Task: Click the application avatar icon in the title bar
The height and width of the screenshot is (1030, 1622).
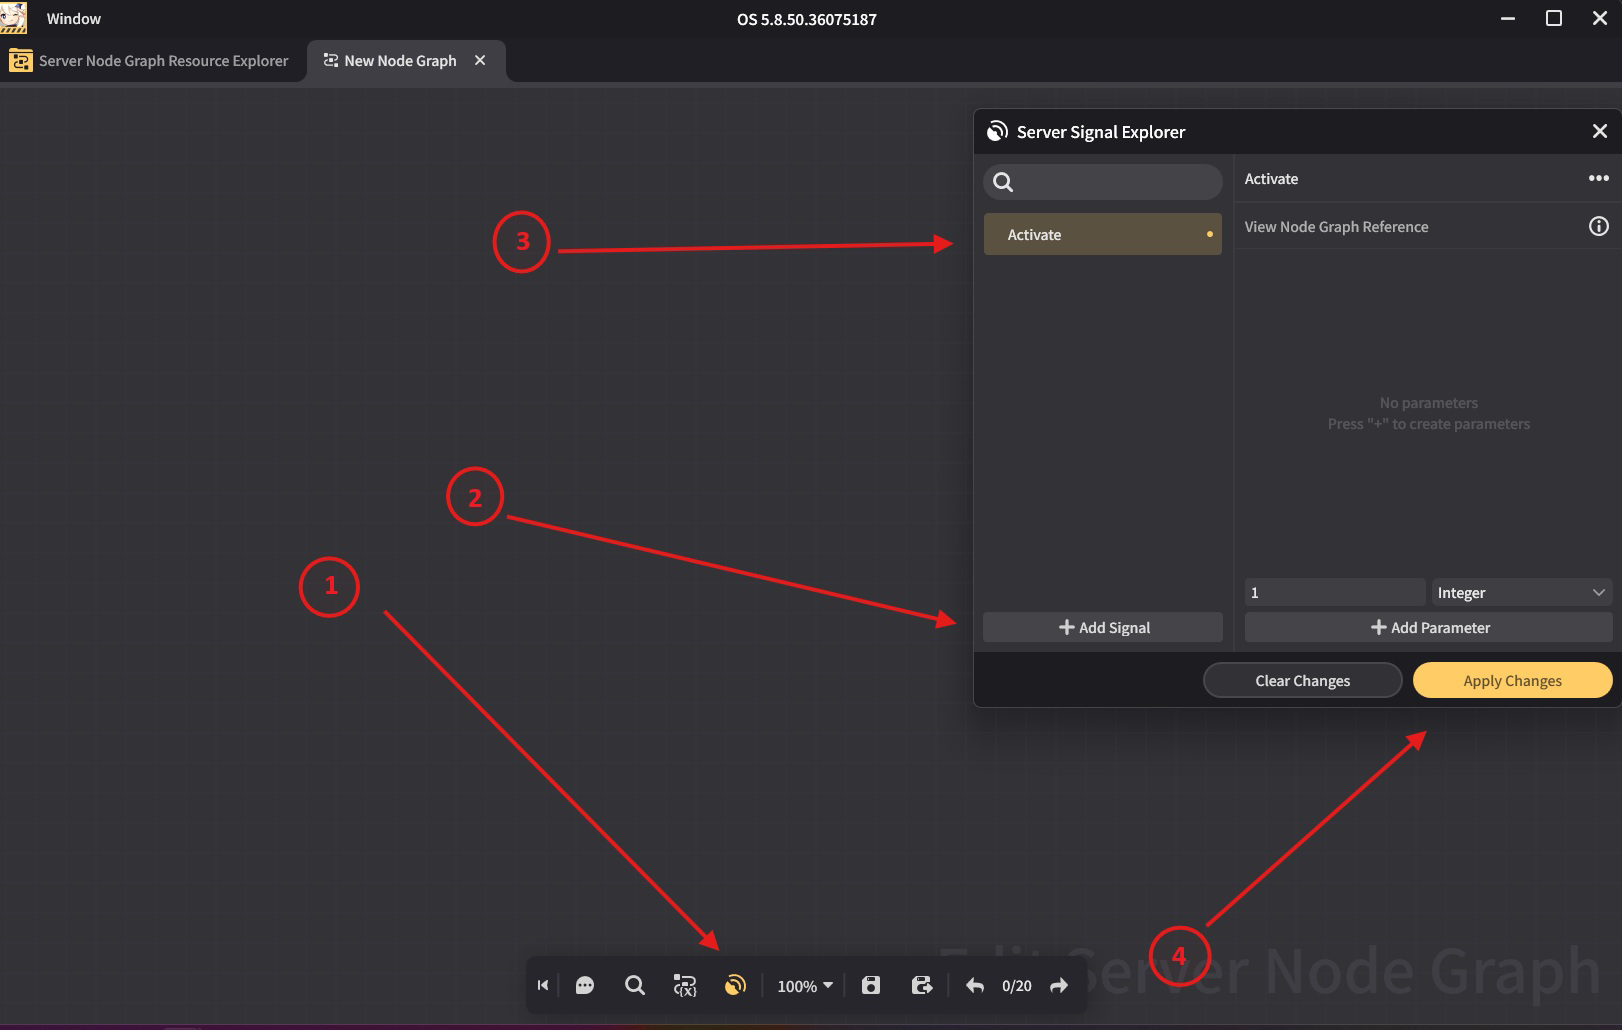Action: [x=14, y=18]
